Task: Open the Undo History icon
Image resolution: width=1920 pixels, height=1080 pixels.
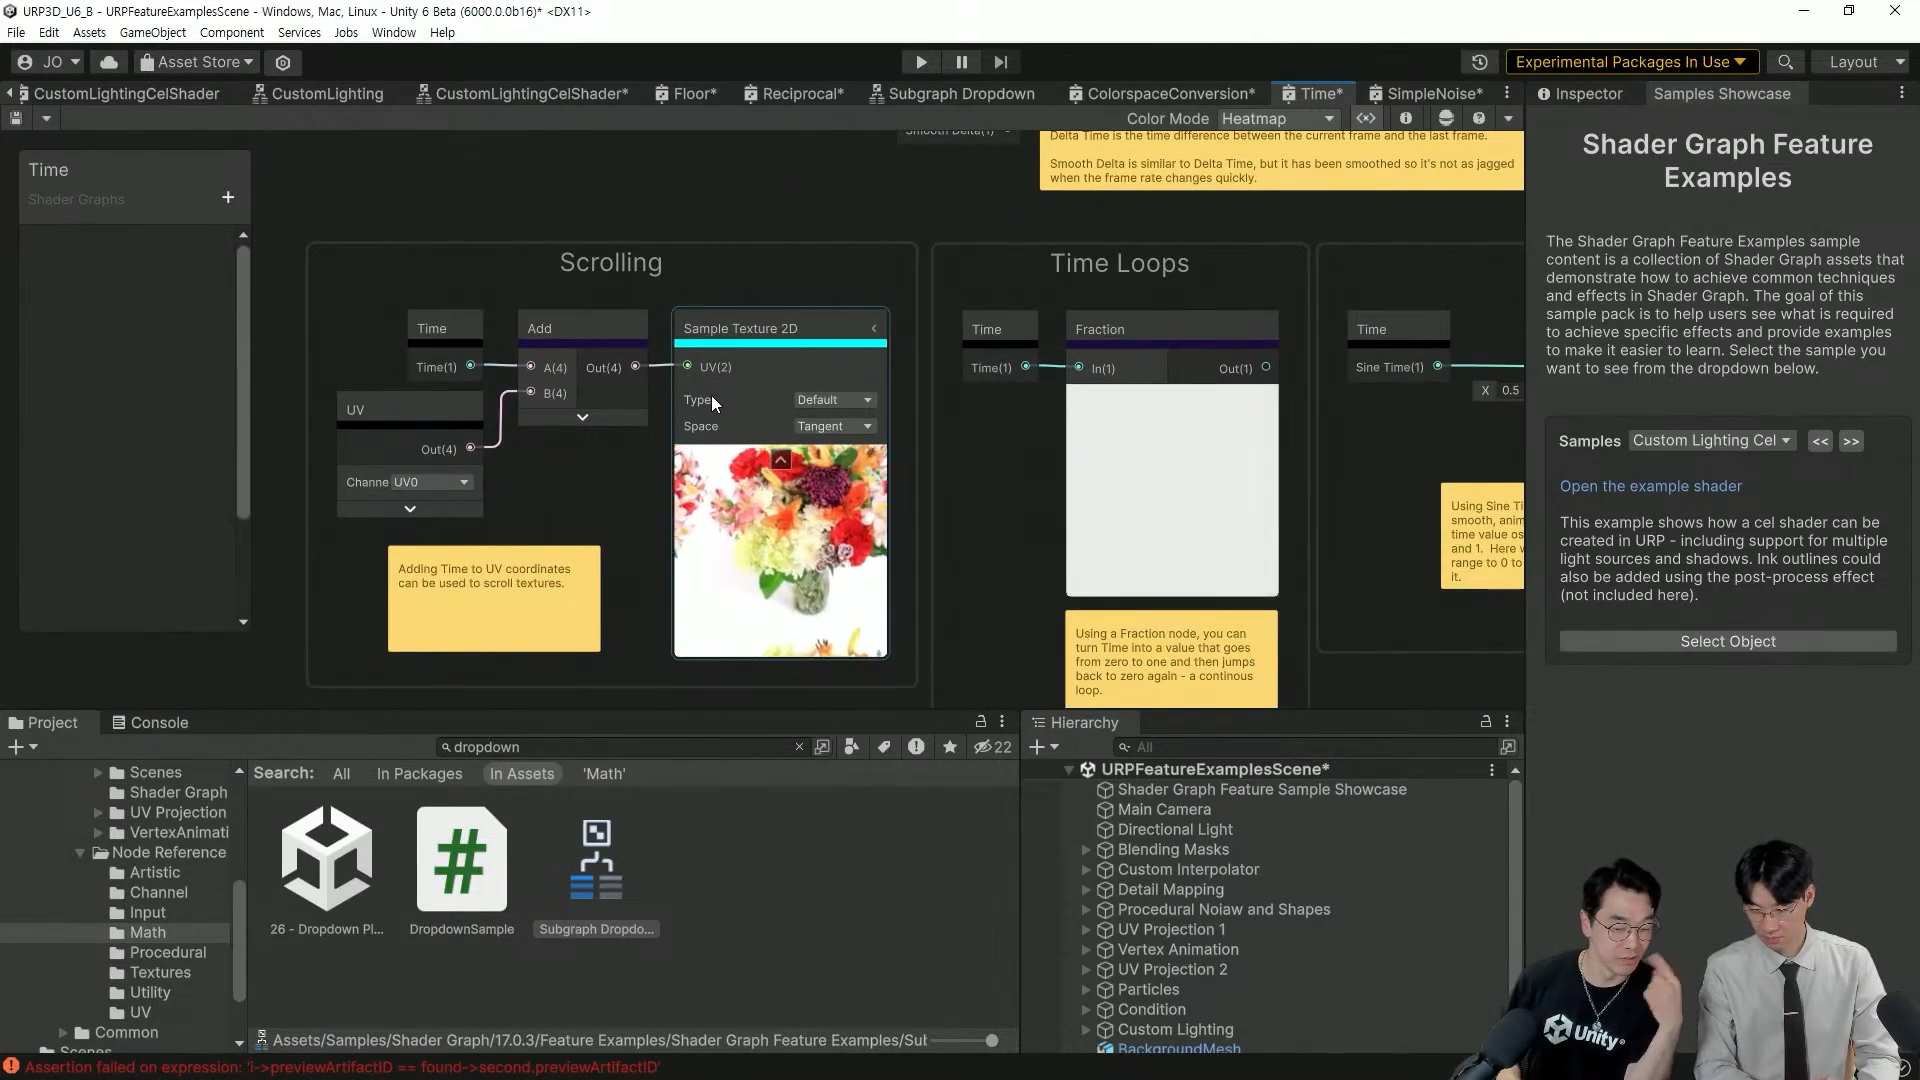Action: point(1479,62)
